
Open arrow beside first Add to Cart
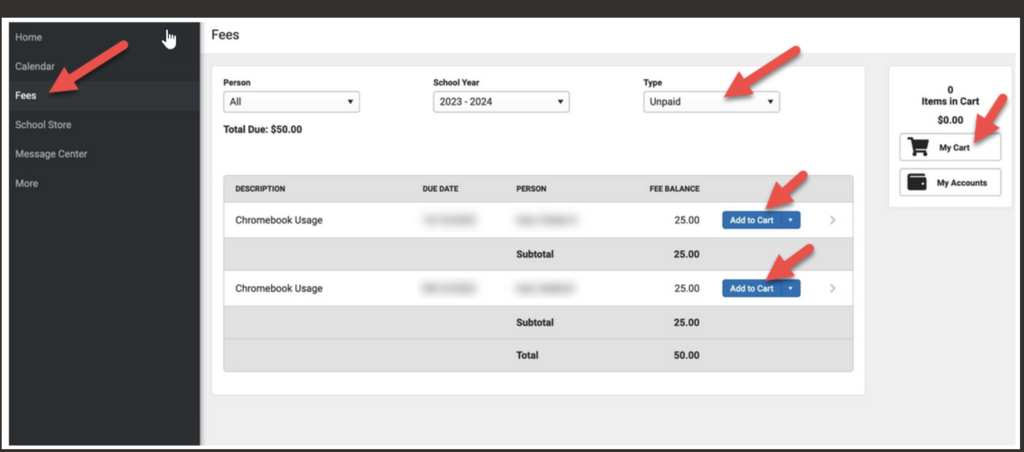pyautogui.click(x=790, y=220)
